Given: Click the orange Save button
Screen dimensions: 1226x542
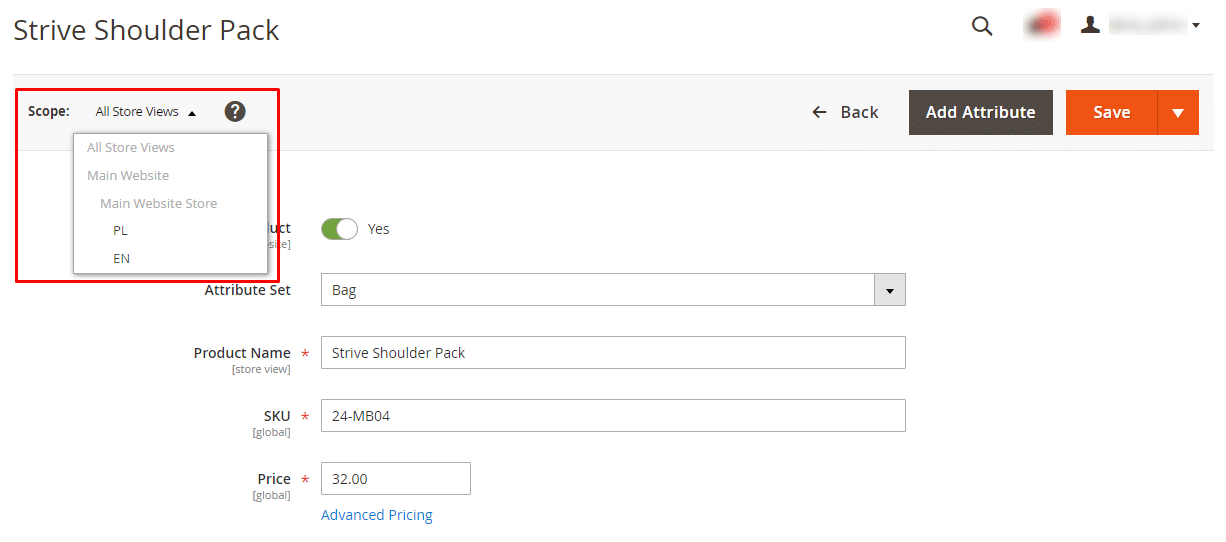Looking at the screenshot, I should click(1111, 113).
